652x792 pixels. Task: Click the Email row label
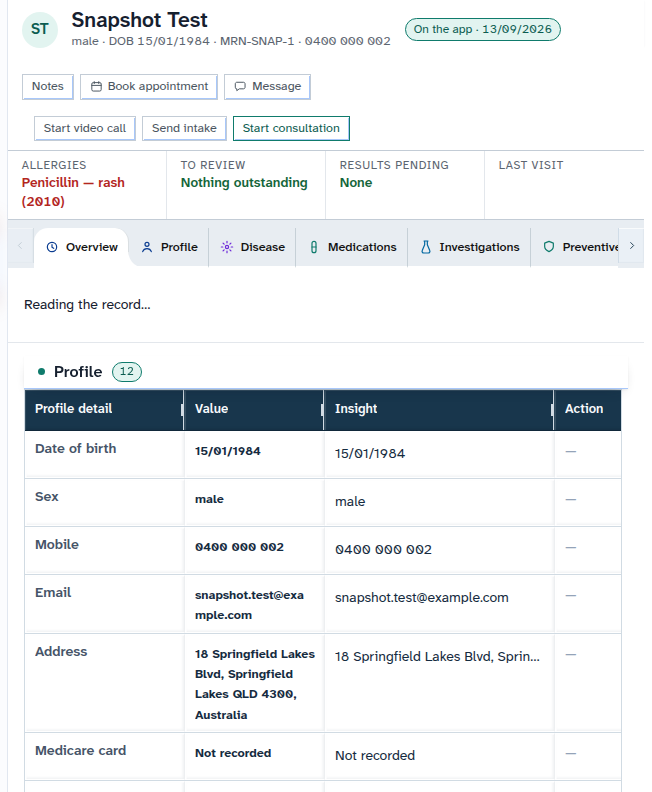53,592
